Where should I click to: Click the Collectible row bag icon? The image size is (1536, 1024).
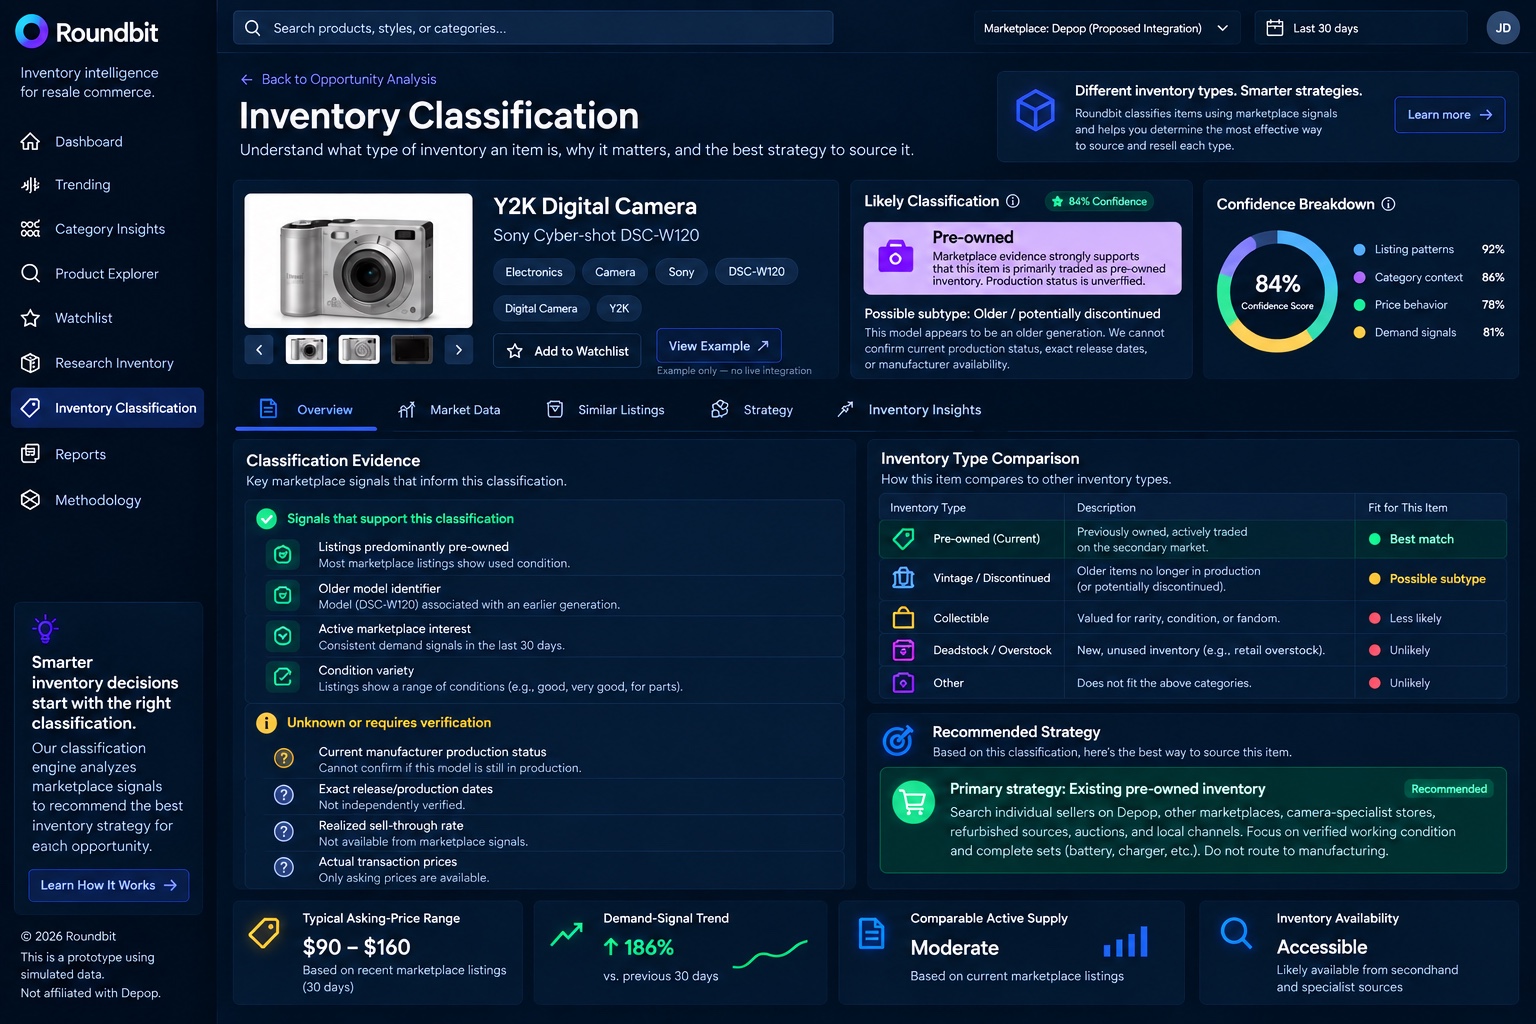(x=903, y=618)
